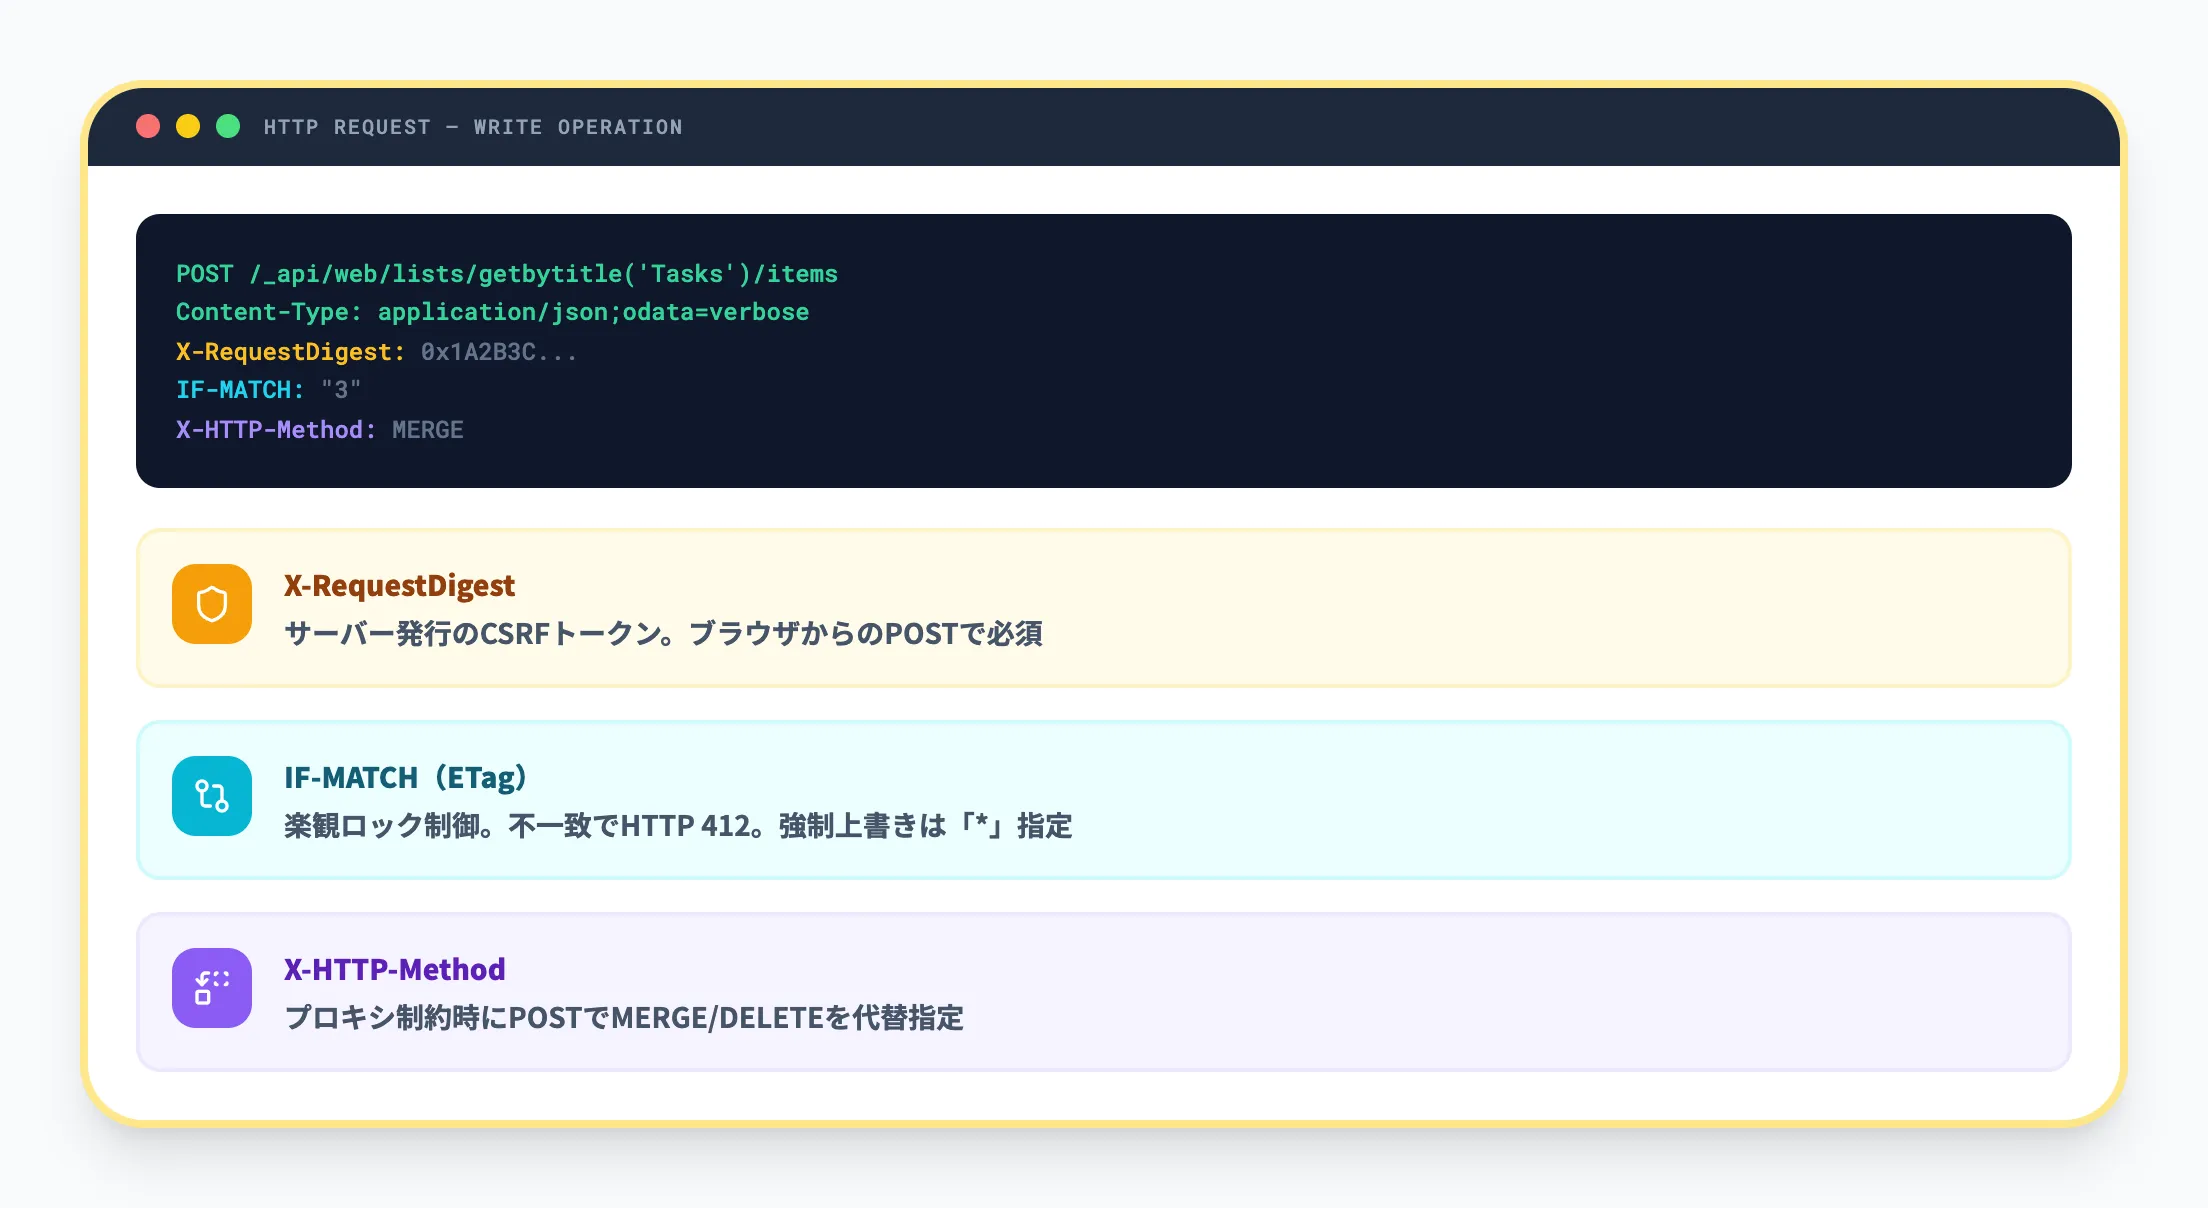The image size is (2208, 1208).
Task: Toggle the X-RequestDigest CSRF info card
Action: 1100,607
